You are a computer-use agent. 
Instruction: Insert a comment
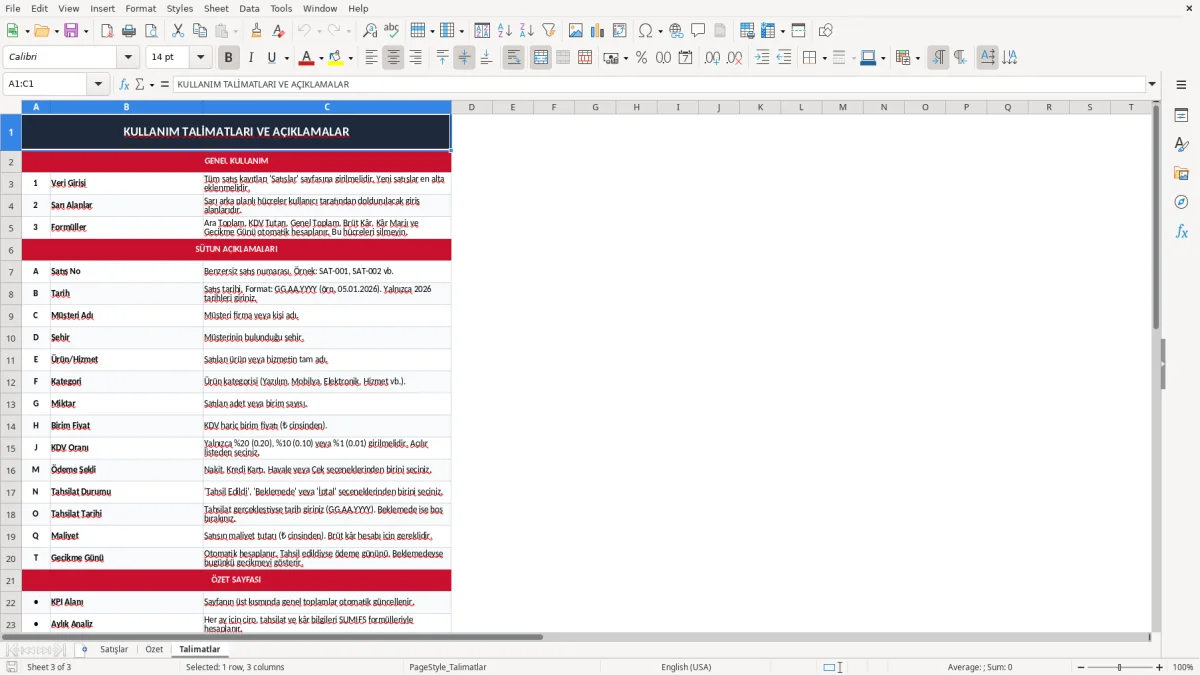(x=698, y=31)
